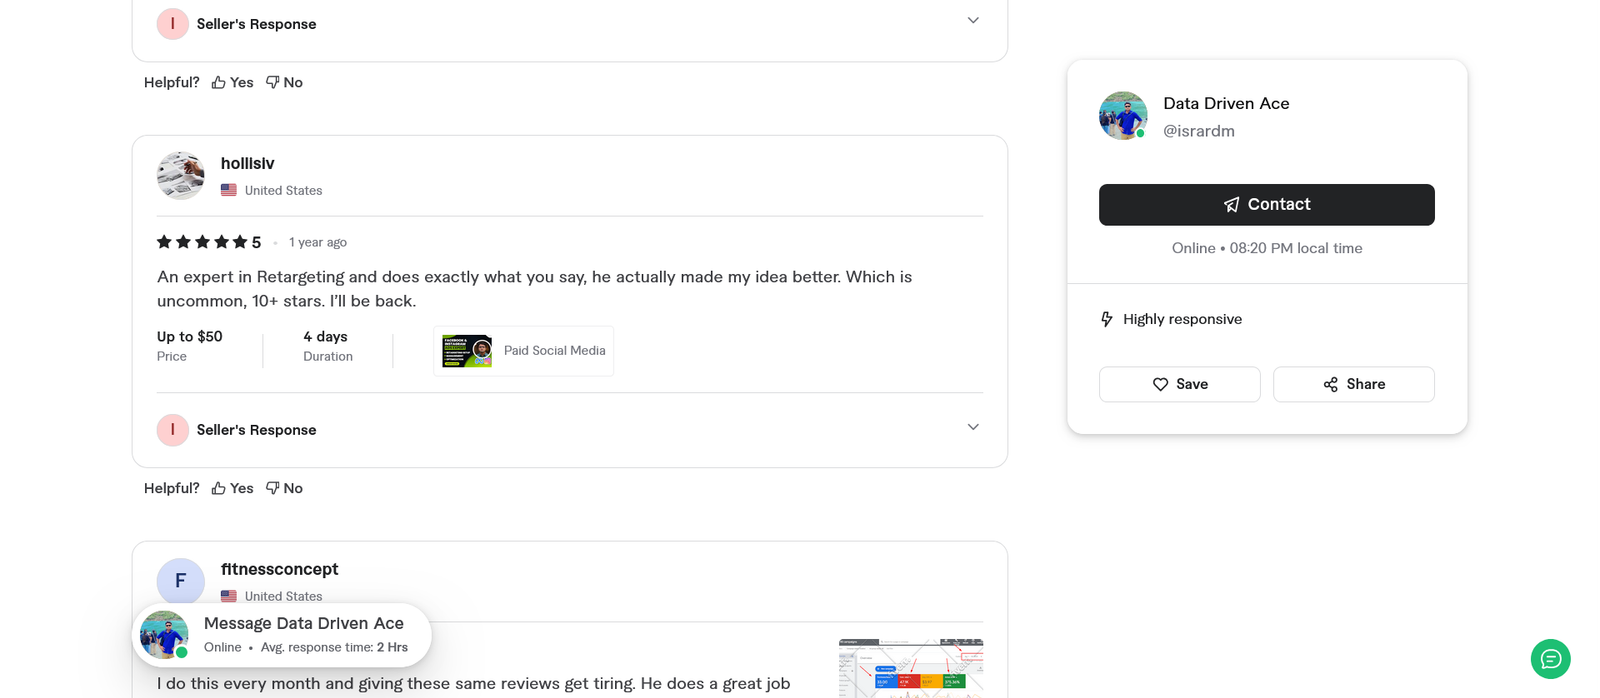Image resolution: width=1600 pixels, height=698 pixels.
Task: Toggle Save to favorite the seller
Action: click(x=1179, y=384)
